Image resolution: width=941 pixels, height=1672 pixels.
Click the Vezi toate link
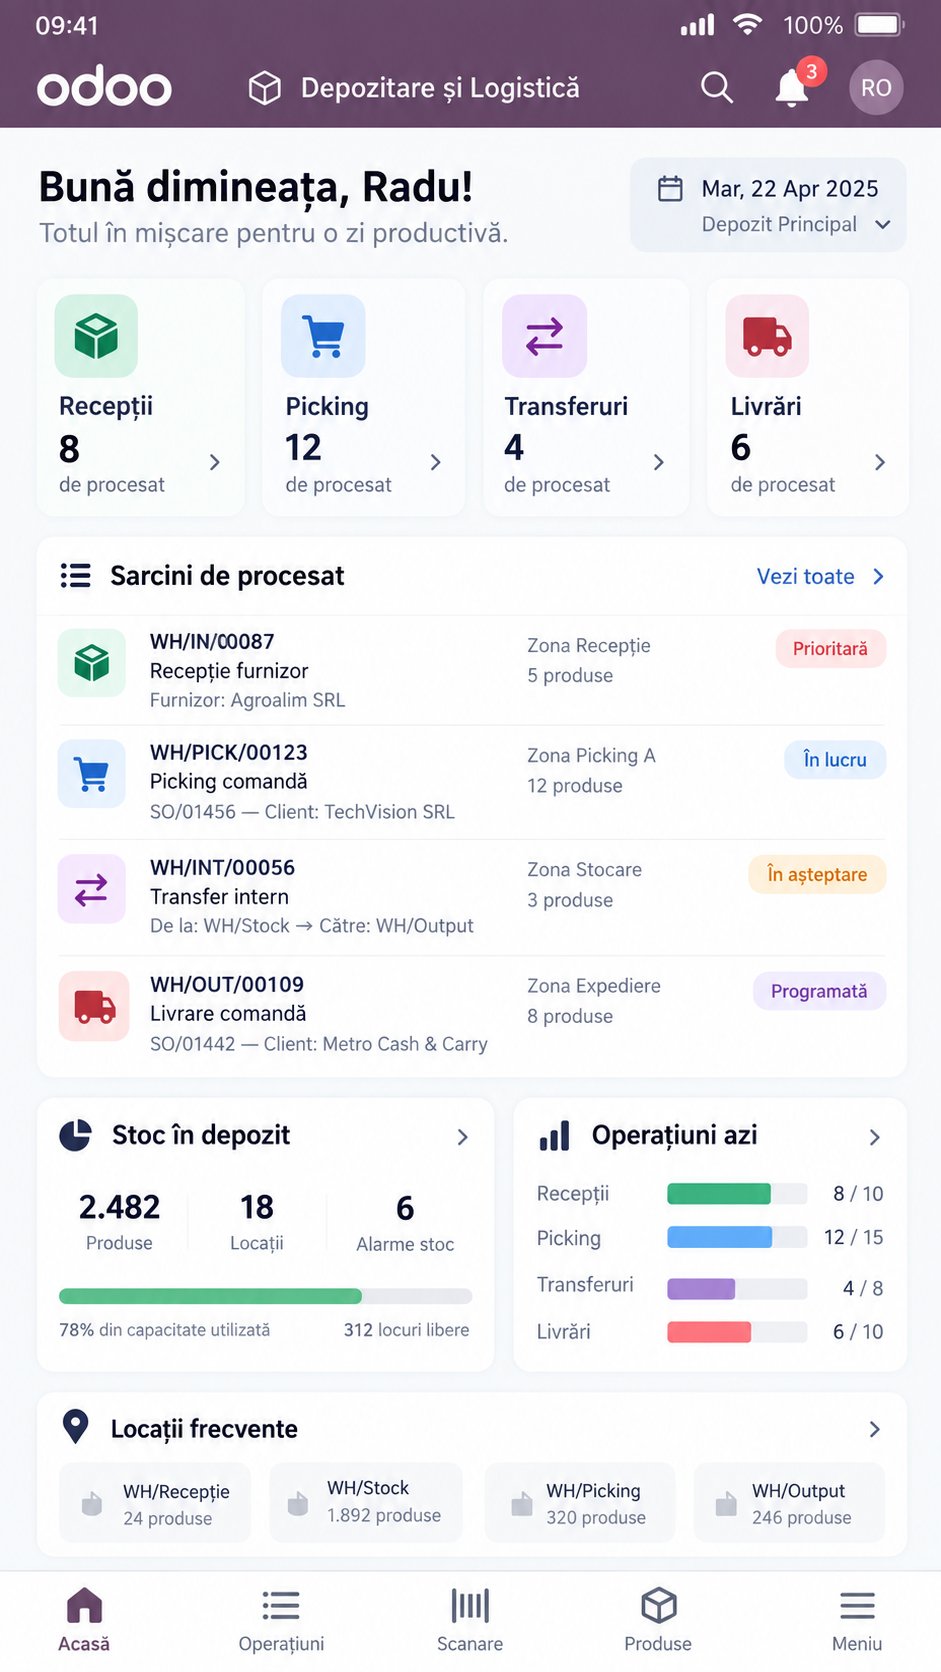tap(806, 577)
